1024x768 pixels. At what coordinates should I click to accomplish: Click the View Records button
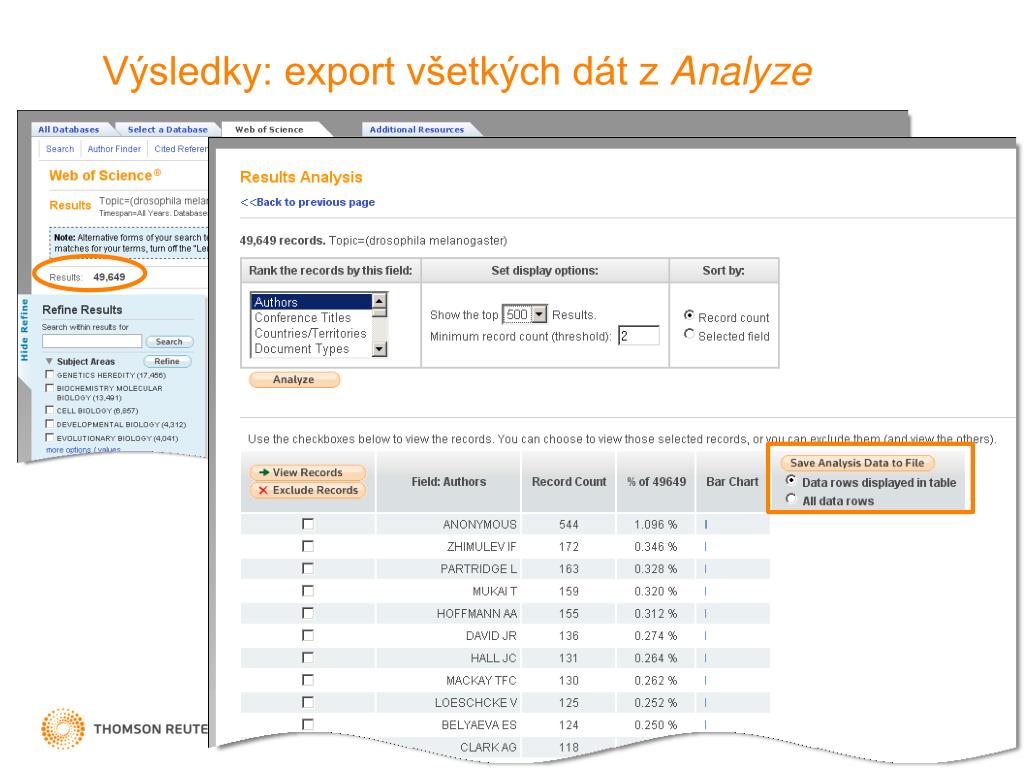coord(308,472)
